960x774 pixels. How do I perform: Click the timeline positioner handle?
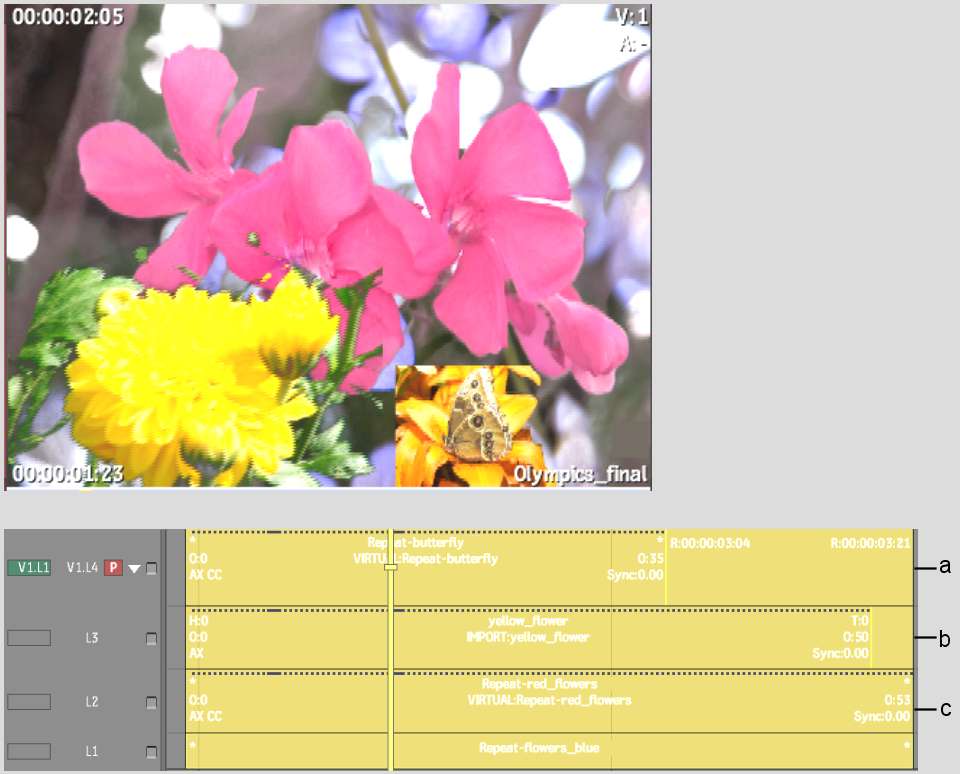pos(391,567)
